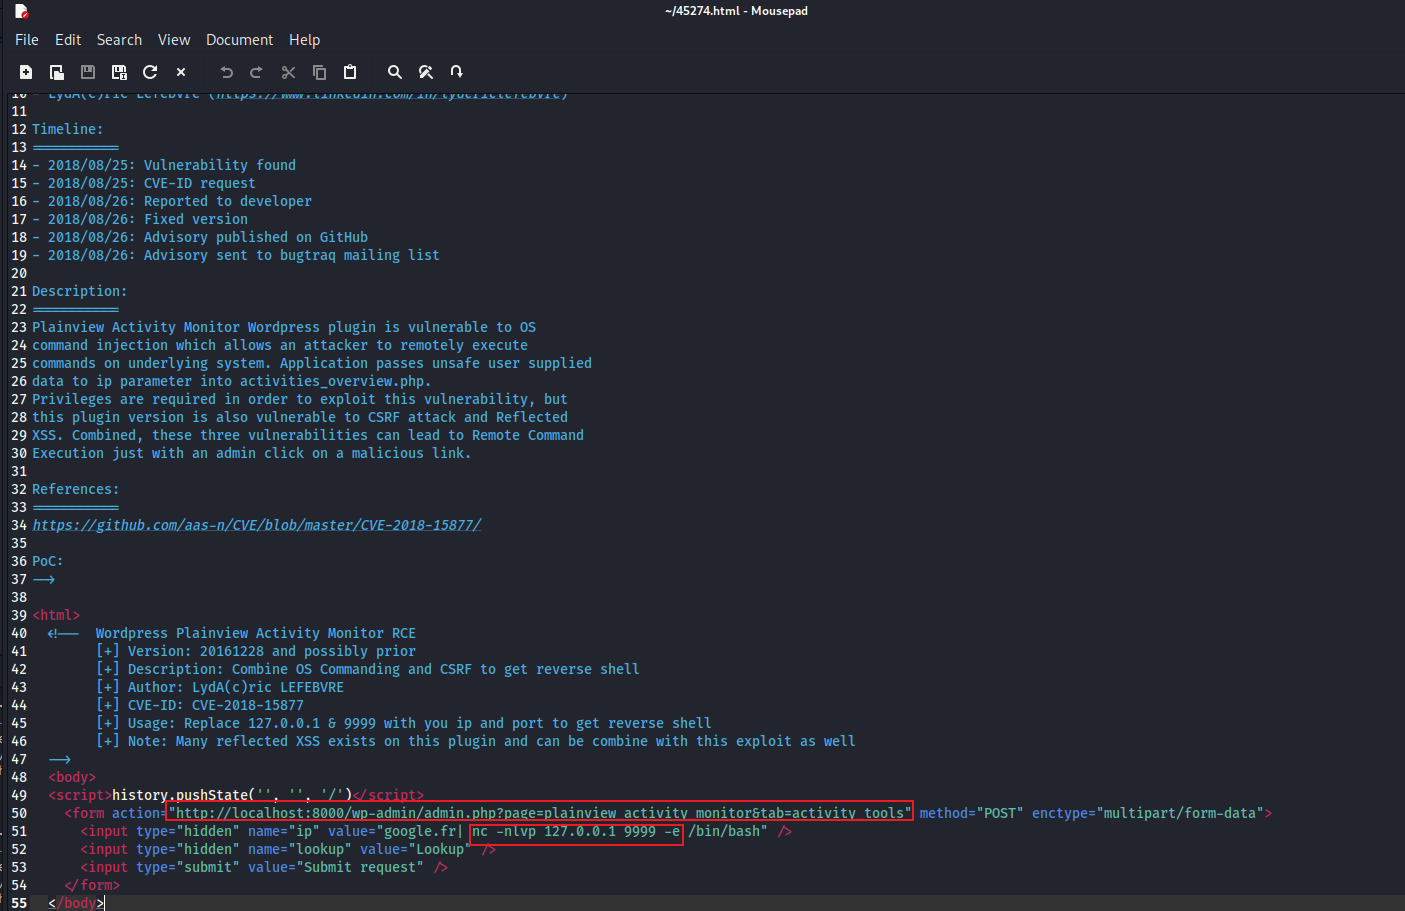Click the enctype="multipart/form-data" attribute

(x=1148, y=813)
